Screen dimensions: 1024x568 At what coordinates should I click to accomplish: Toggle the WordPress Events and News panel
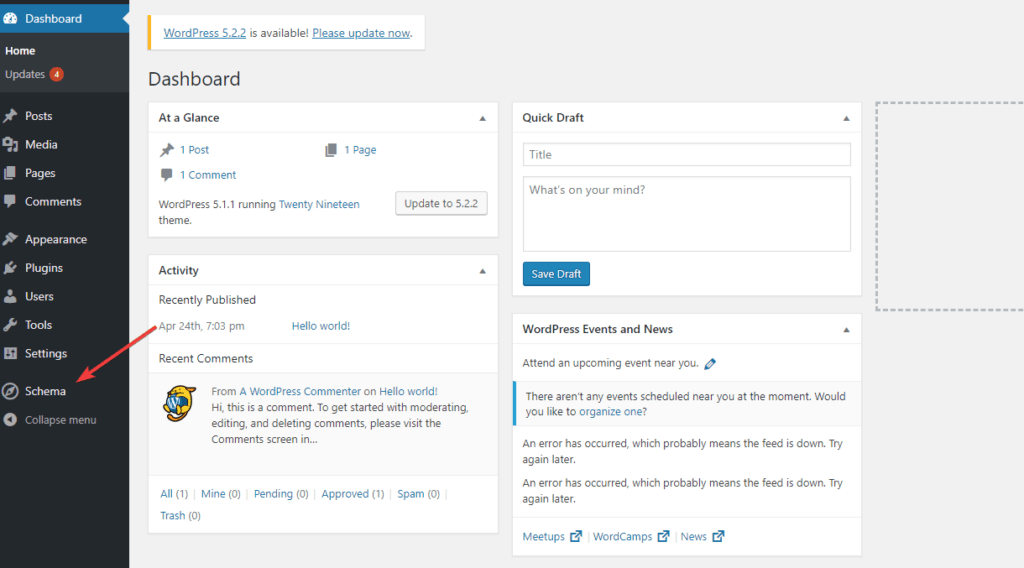[846, 330]
